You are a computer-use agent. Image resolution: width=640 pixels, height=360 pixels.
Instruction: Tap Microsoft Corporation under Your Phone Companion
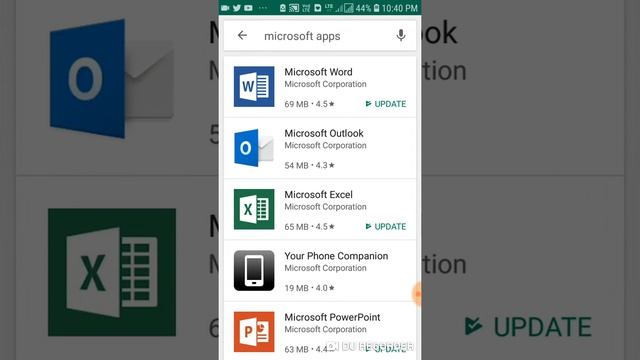tap(325, 268)
